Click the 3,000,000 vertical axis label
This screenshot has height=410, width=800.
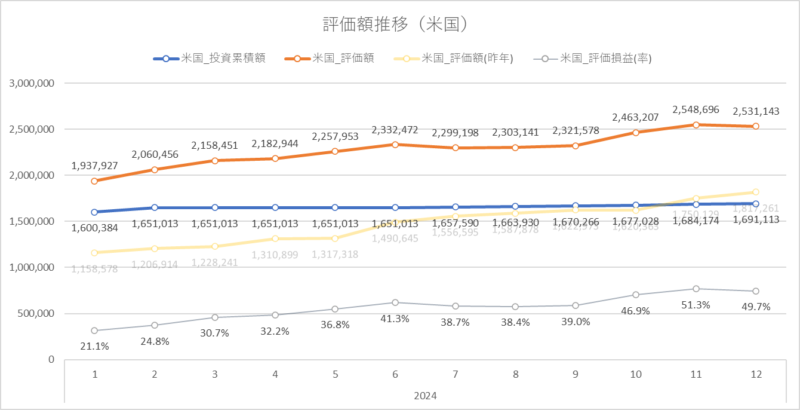(x=32, y=83)
